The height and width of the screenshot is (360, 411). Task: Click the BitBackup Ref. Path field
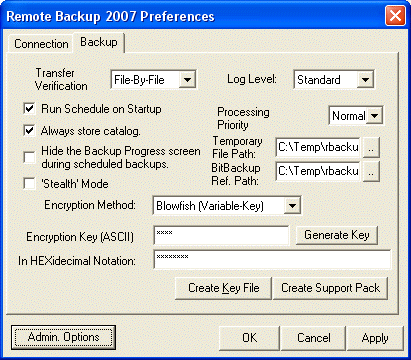(x=318, y=171)
